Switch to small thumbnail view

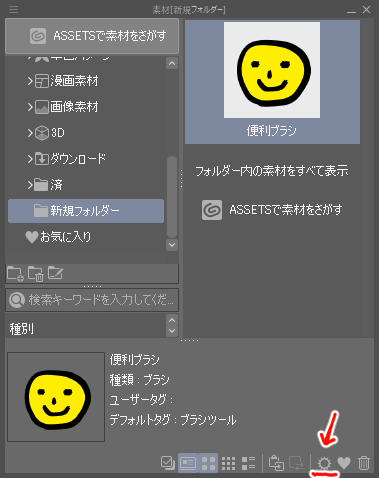click(x=228, y=463)
